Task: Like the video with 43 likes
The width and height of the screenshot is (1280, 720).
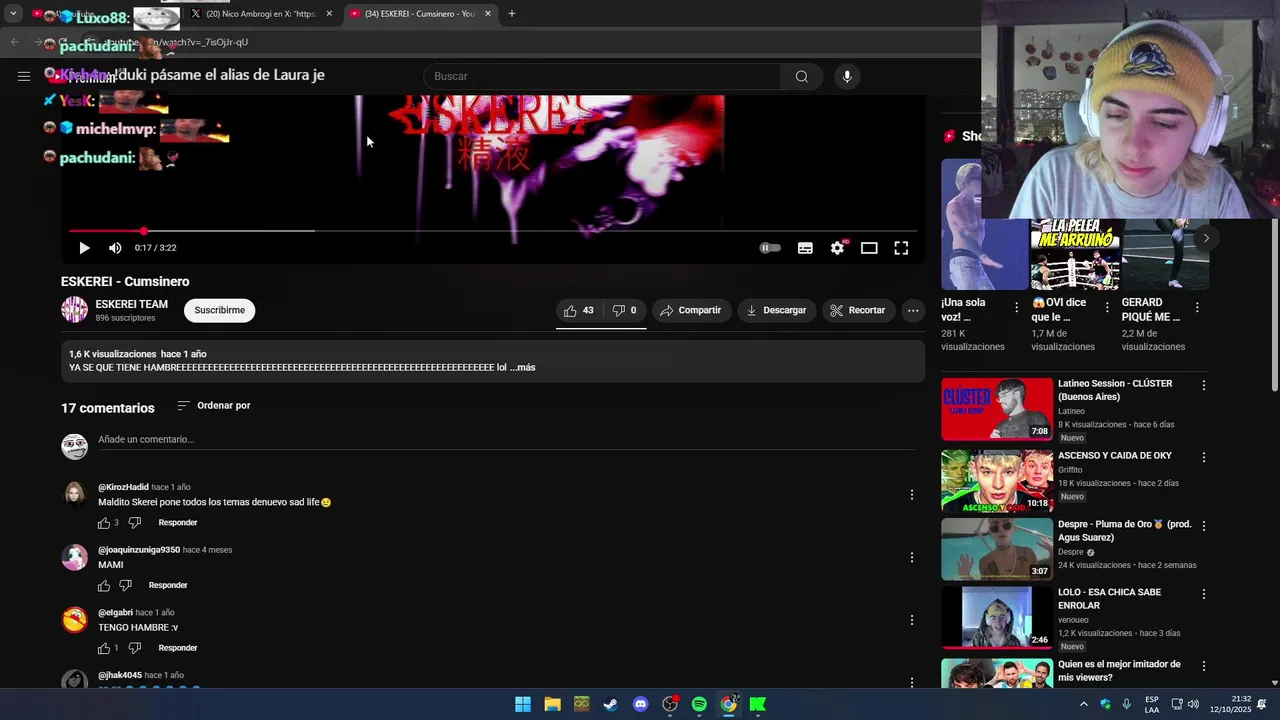Action: pyautogui.click(x=579, y=311)
